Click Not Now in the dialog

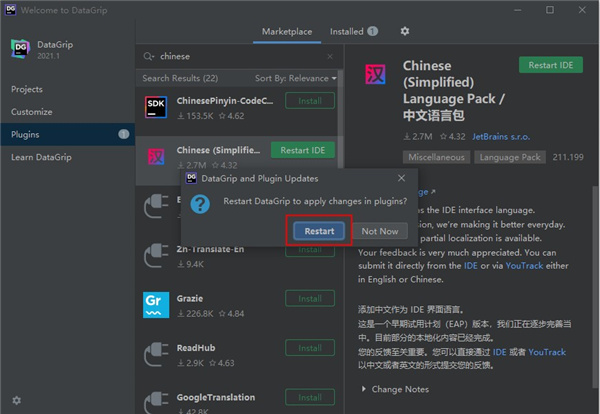coord(380,230)
